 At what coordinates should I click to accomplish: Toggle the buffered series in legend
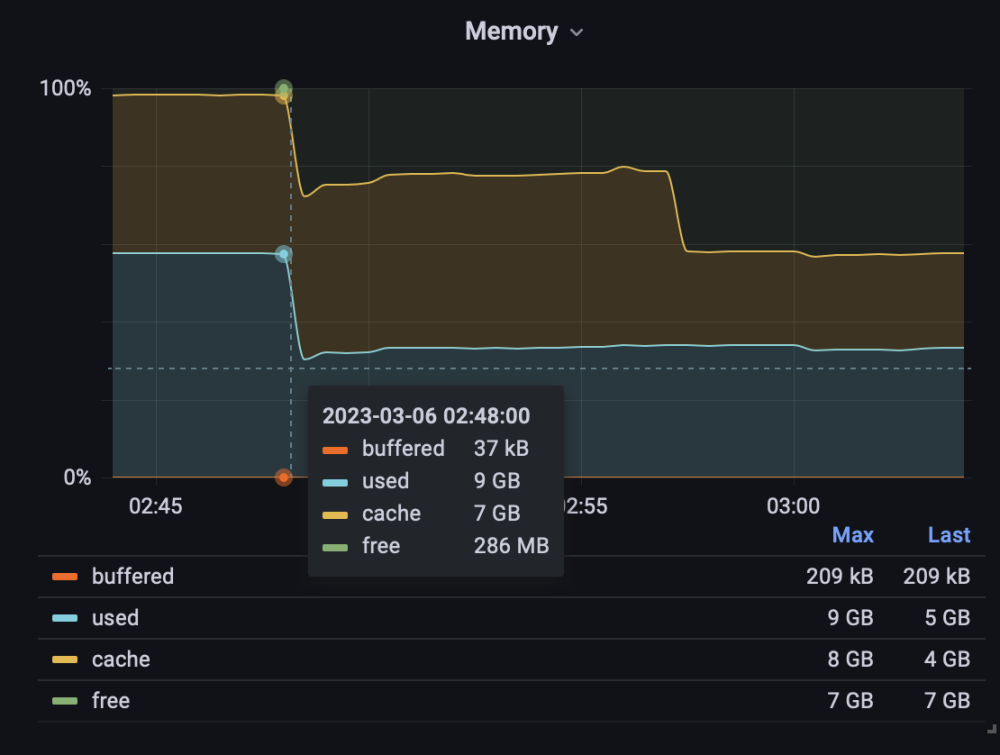[133, 576]
